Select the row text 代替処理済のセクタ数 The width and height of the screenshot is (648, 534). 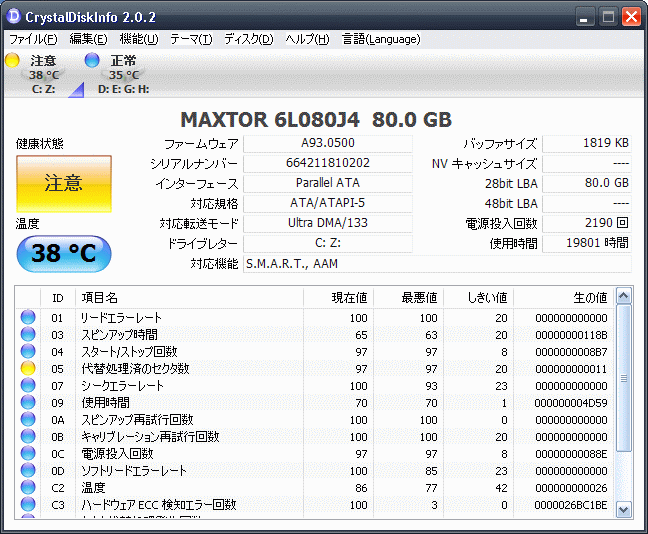[135, 368]
